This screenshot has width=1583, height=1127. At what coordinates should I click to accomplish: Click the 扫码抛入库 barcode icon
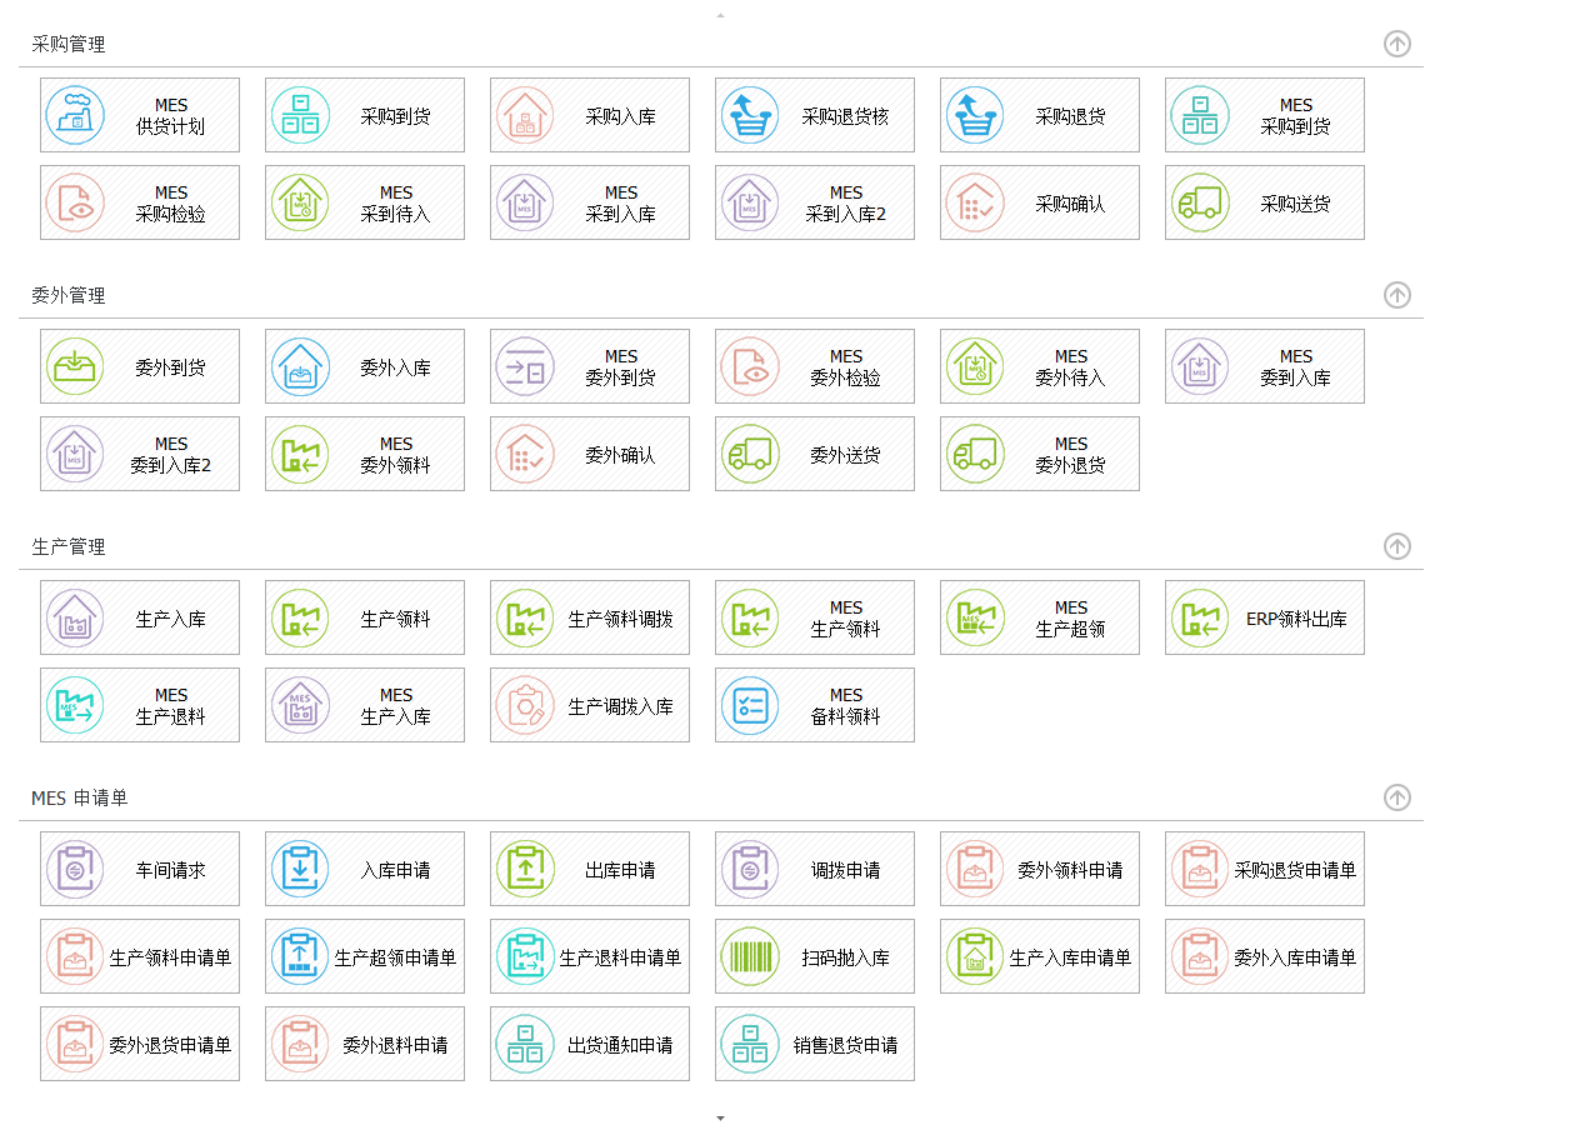click(750, 957)
